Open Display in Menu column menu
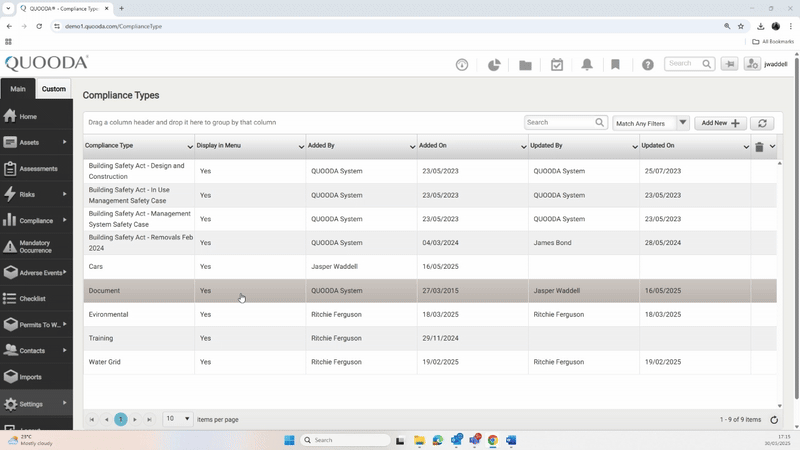The image size is (800, 450). tap(301, 146)
